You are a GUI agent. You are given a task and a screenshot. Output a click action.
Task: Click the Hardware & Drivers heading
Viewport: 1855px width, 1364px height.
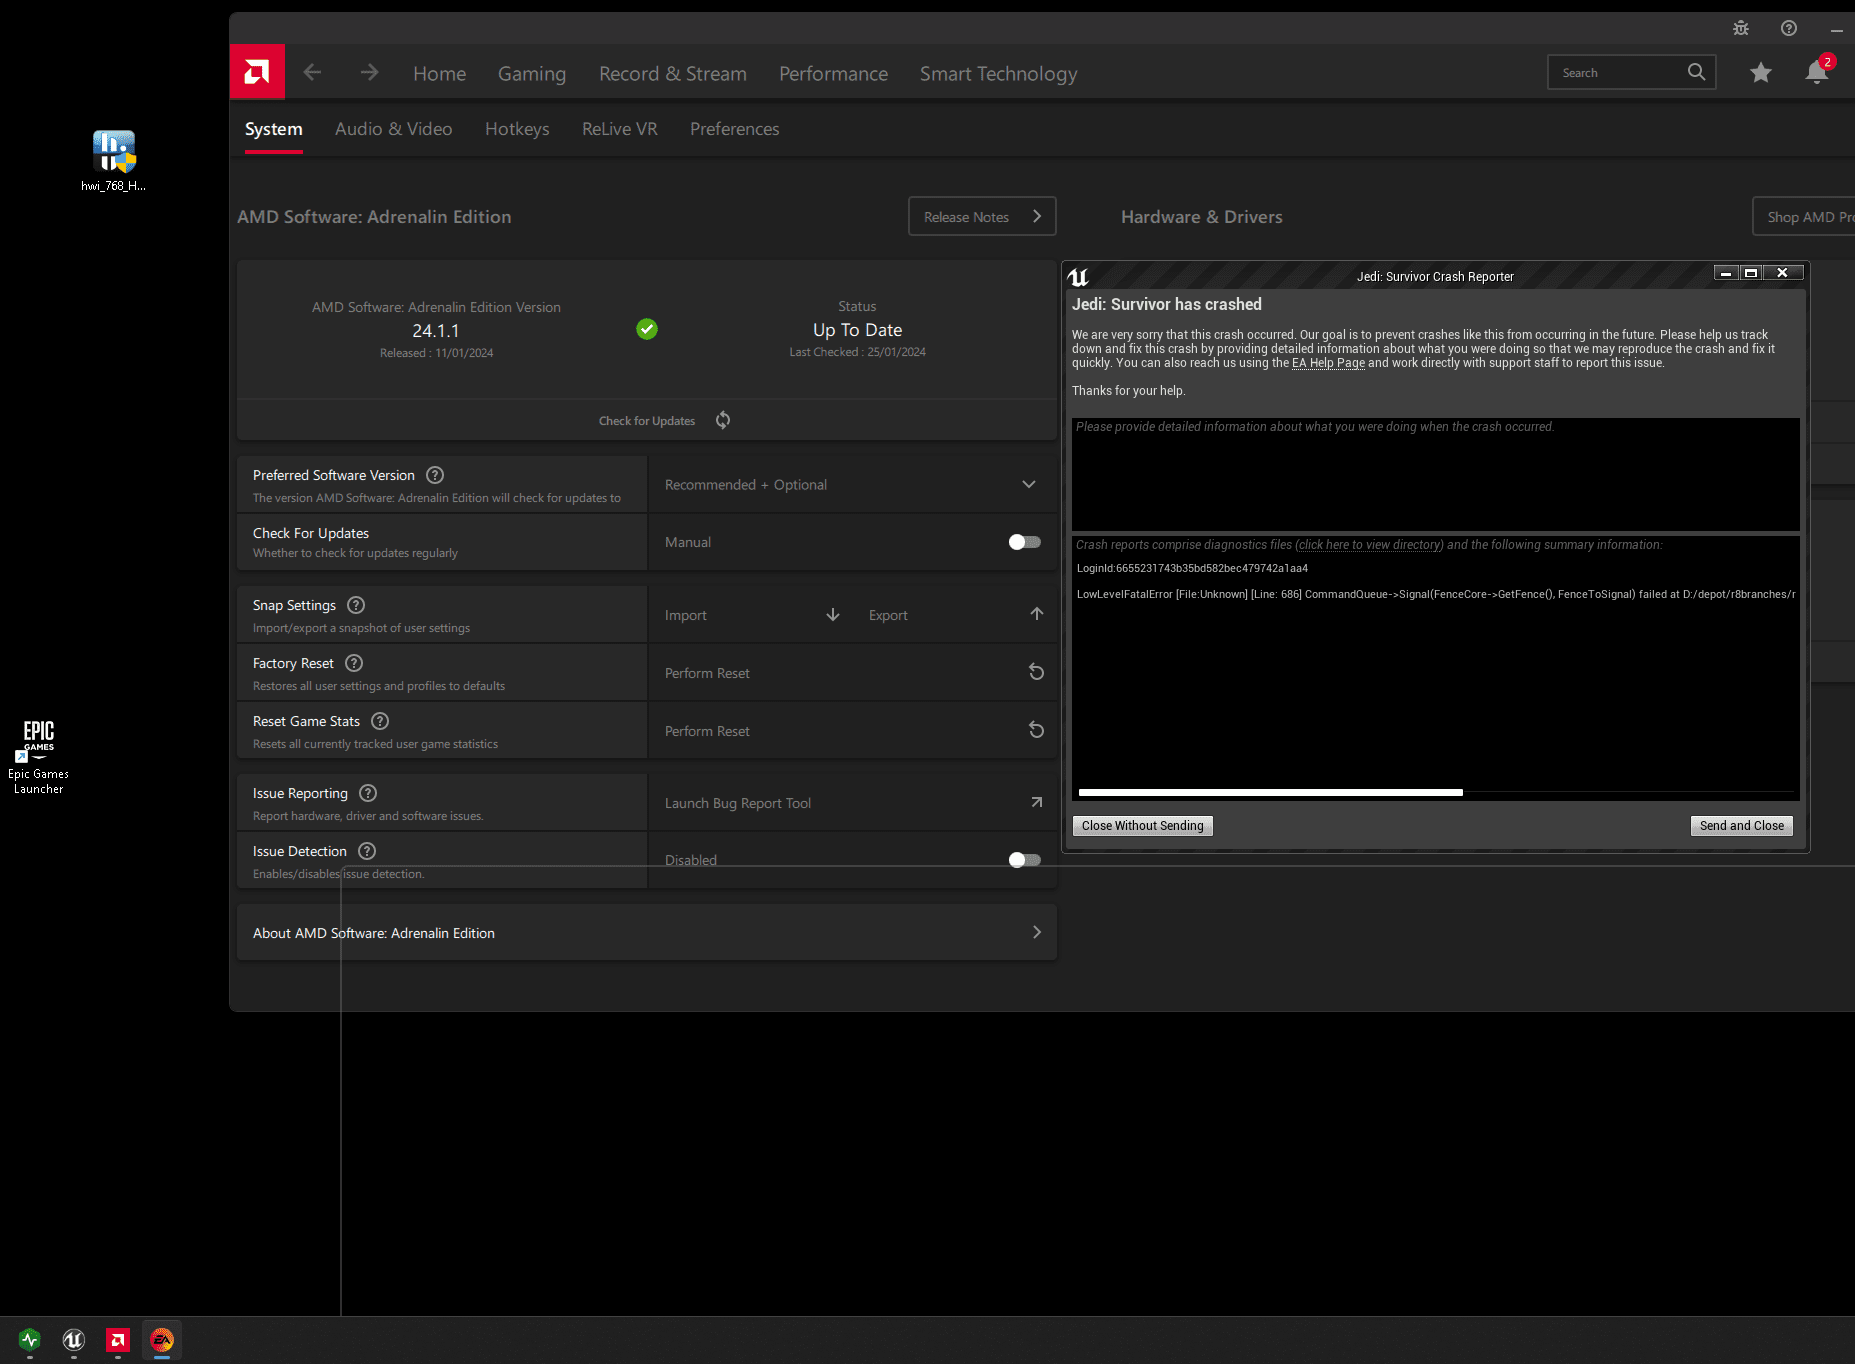coord(1201,217)
